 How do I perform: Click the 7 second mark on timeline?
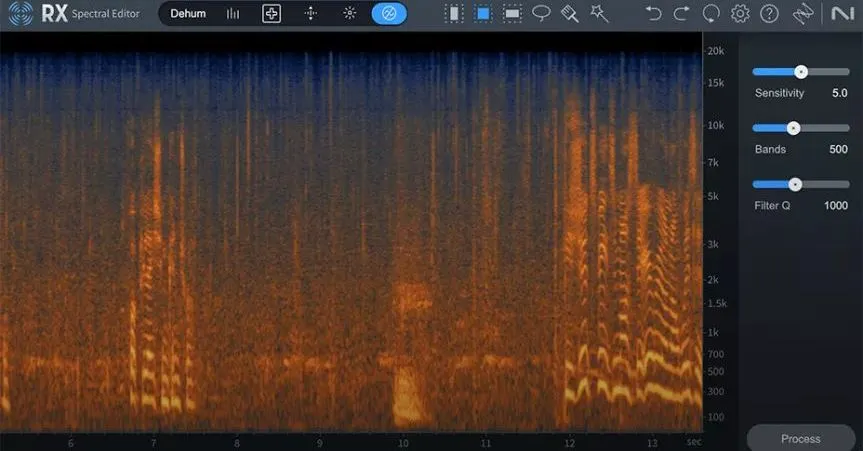coord(154,443)
